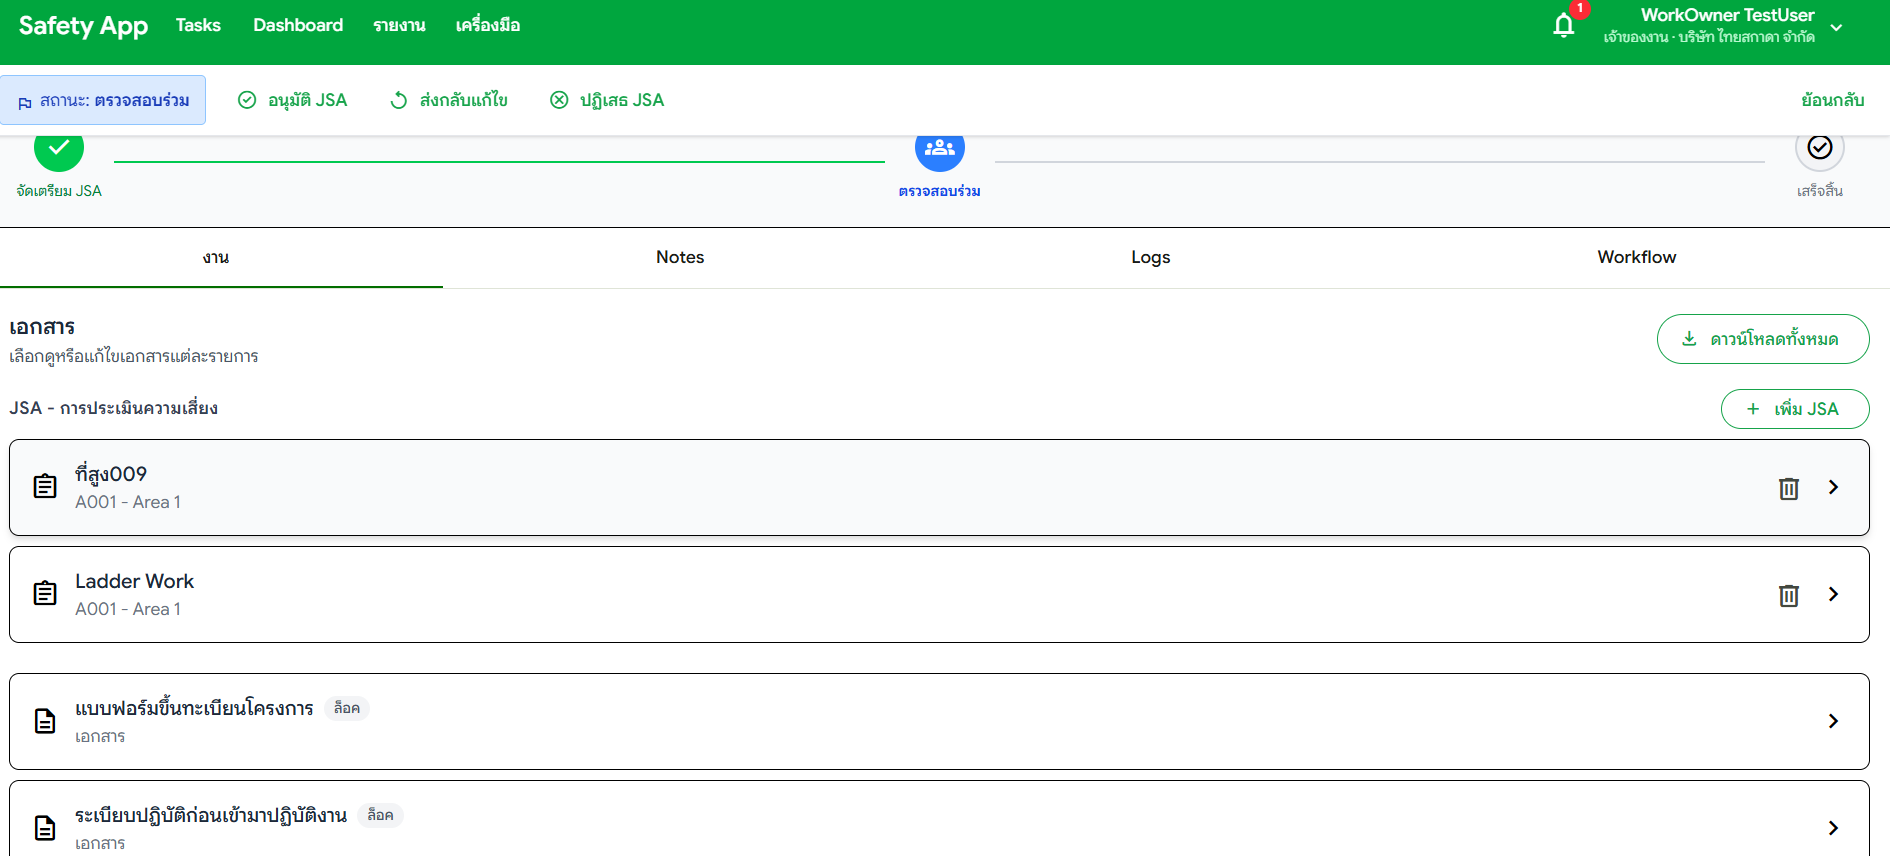Switch to the งาน tab

[x=216, y=257]
